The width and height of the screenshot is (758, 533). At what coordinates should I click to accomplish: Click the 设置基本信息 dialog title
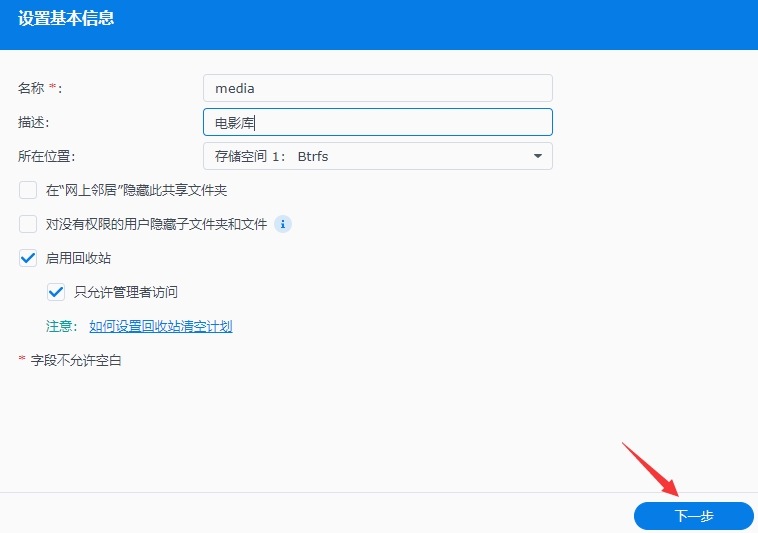[x=66, y=19]
